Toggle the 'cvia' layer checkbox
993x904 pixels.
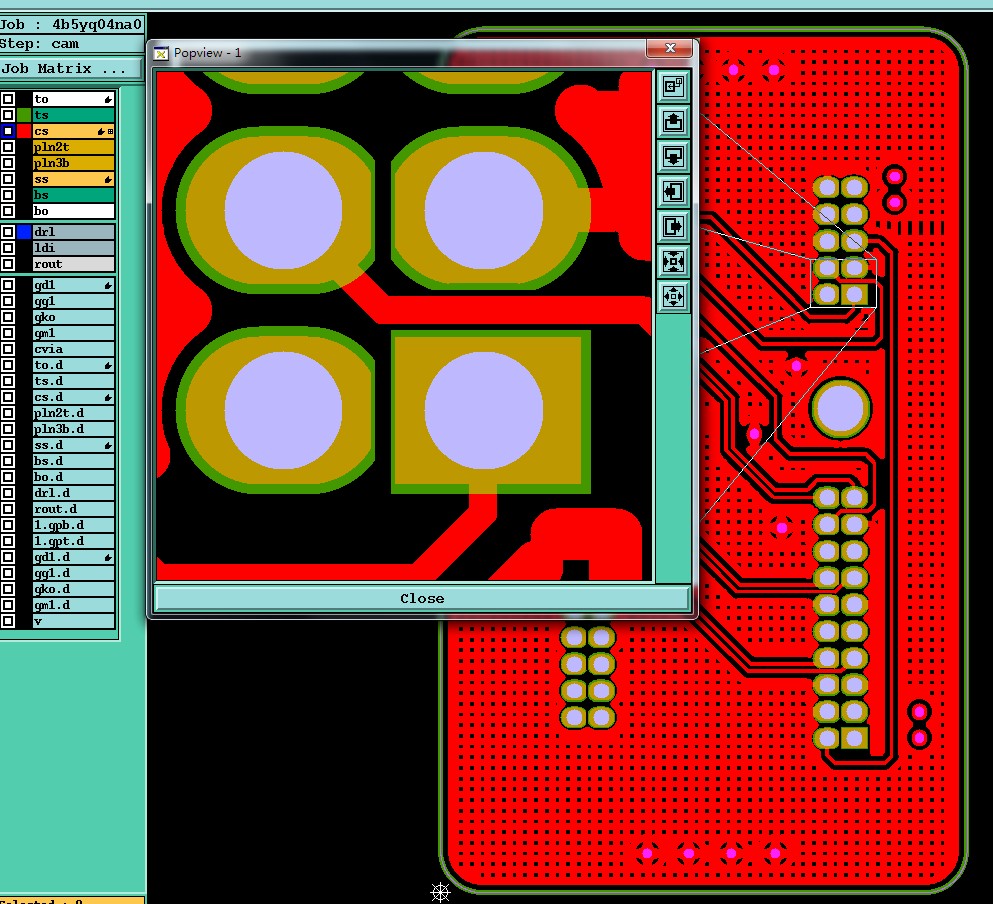tap(8, 349)
